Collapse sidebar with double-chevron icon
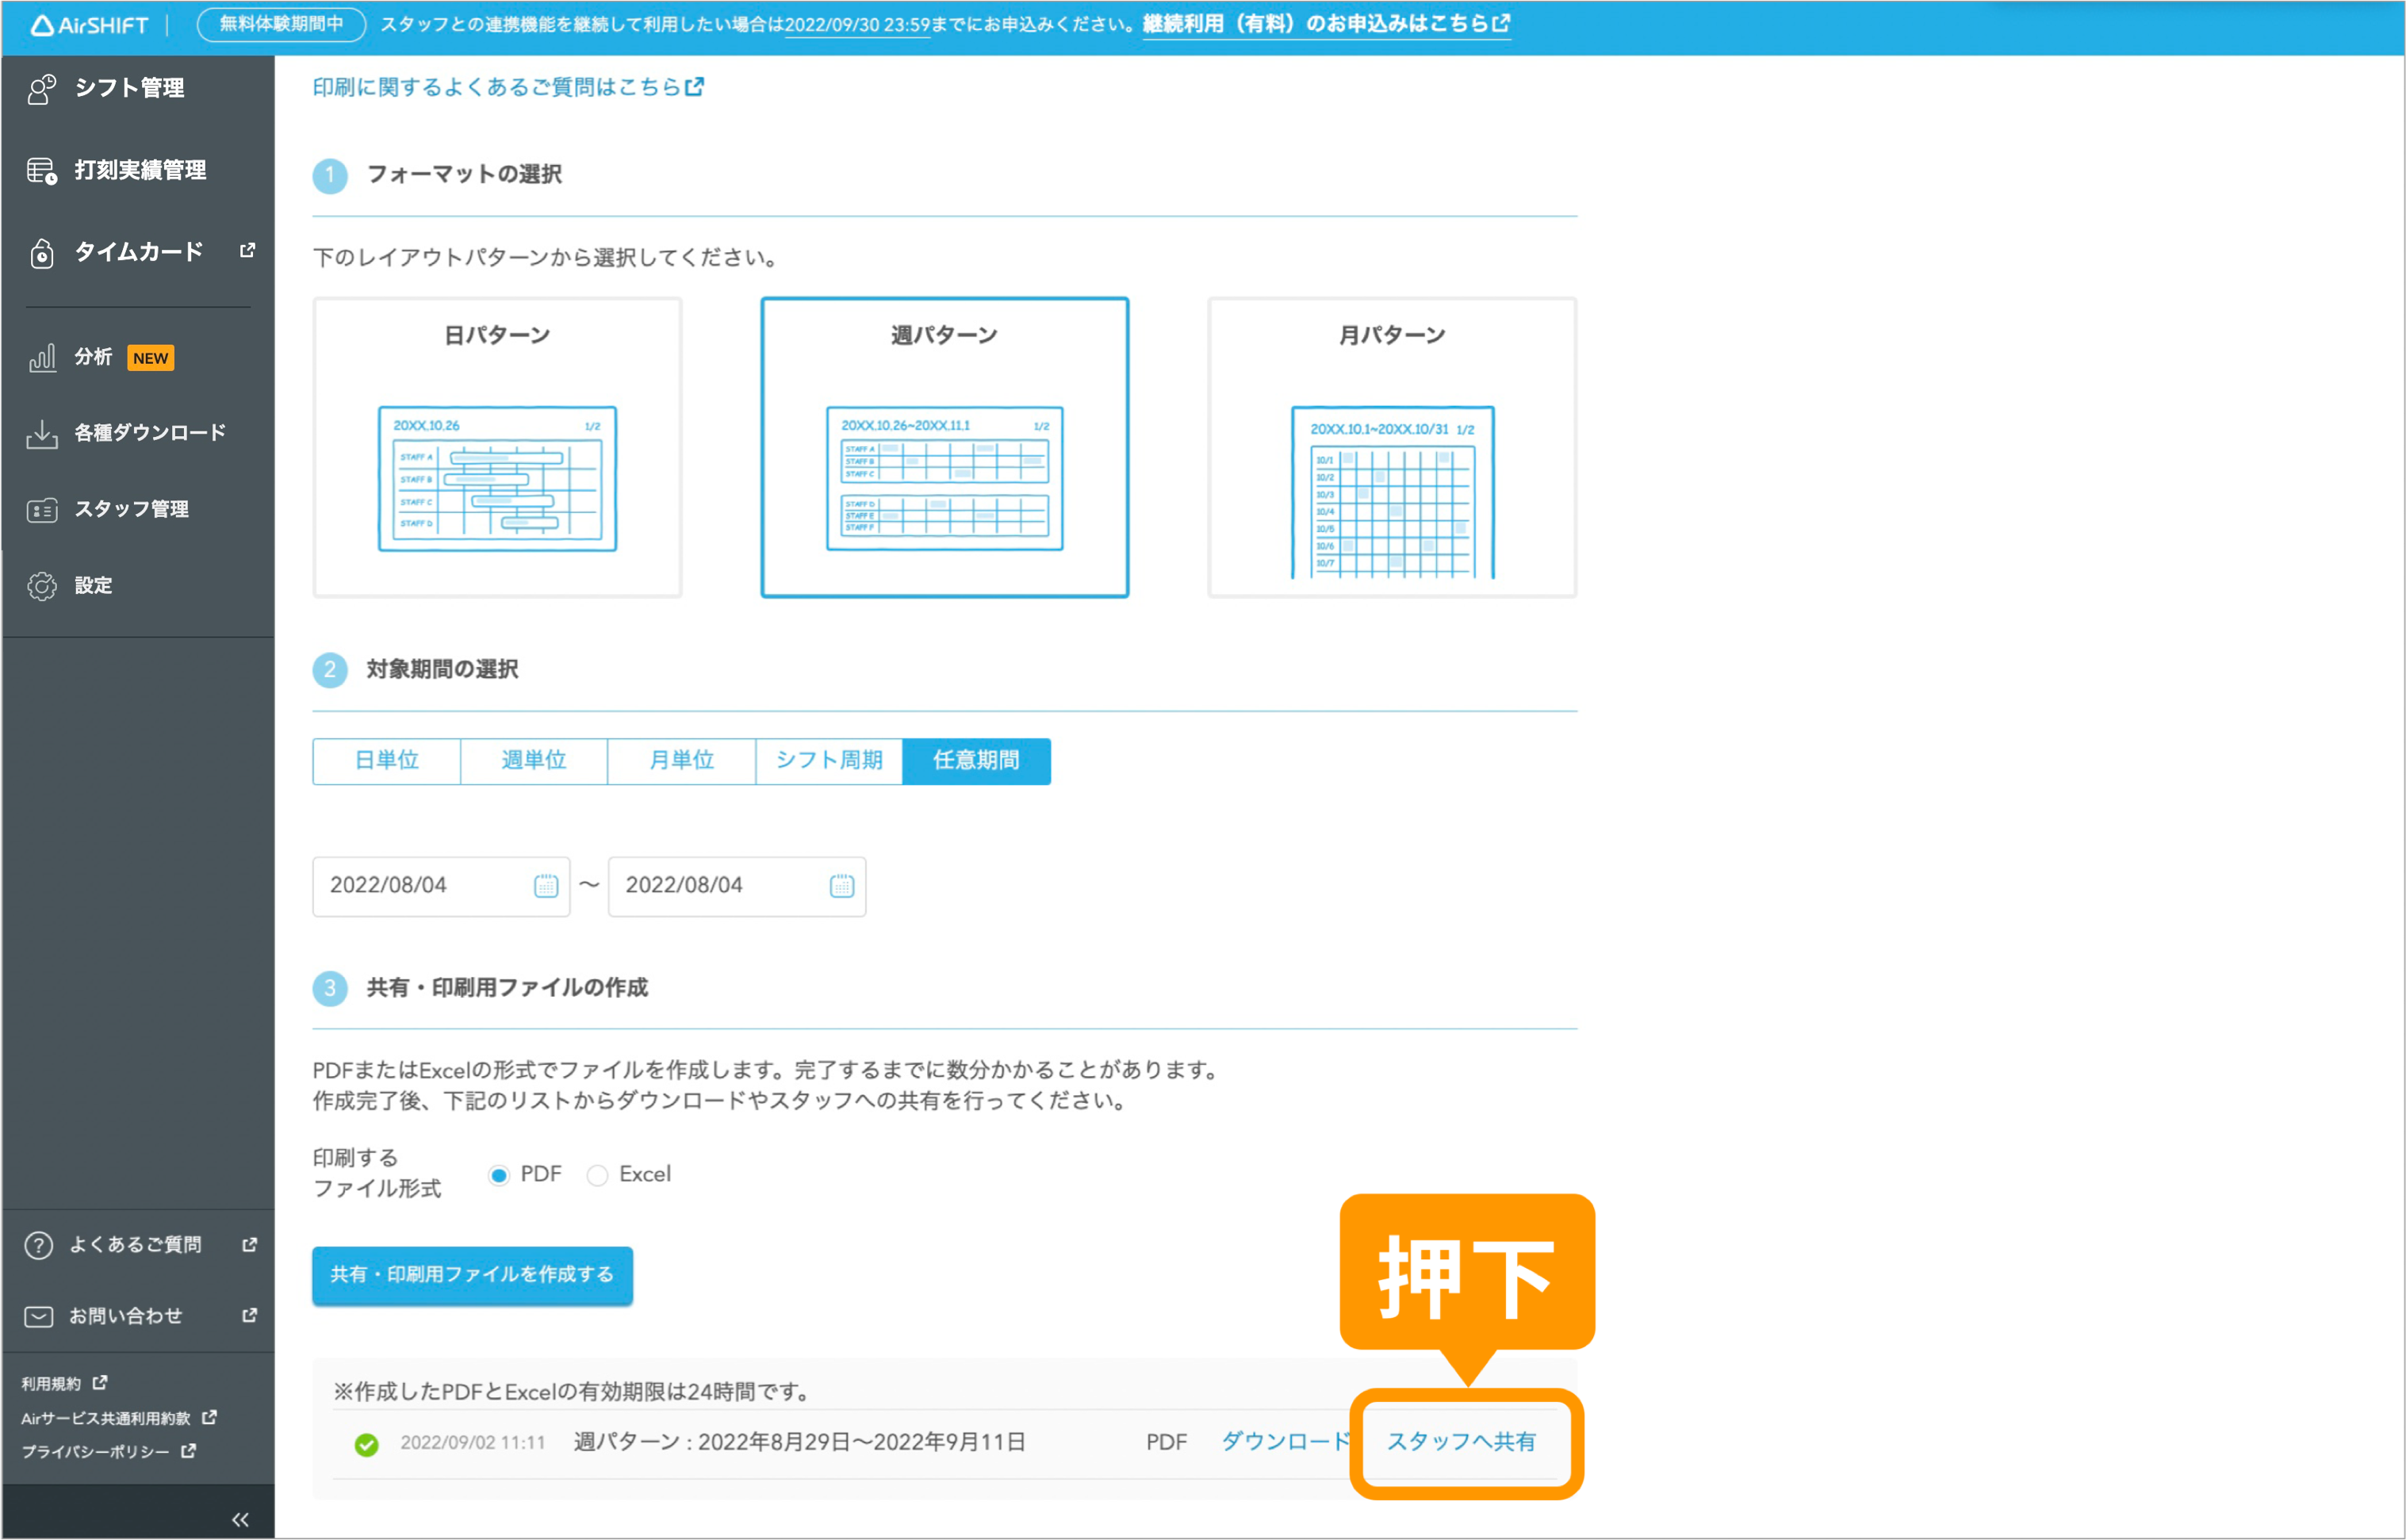2406x1540 pixels. click(240, 1519)
